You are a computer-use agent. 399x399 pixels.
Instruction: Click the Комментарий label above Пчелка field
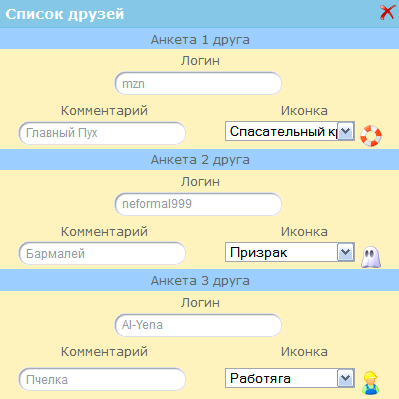click(104, 352)
